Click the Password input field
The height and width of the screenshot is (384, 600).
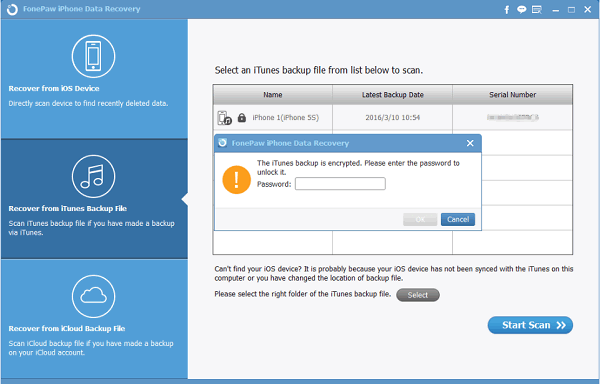[340, 184]
